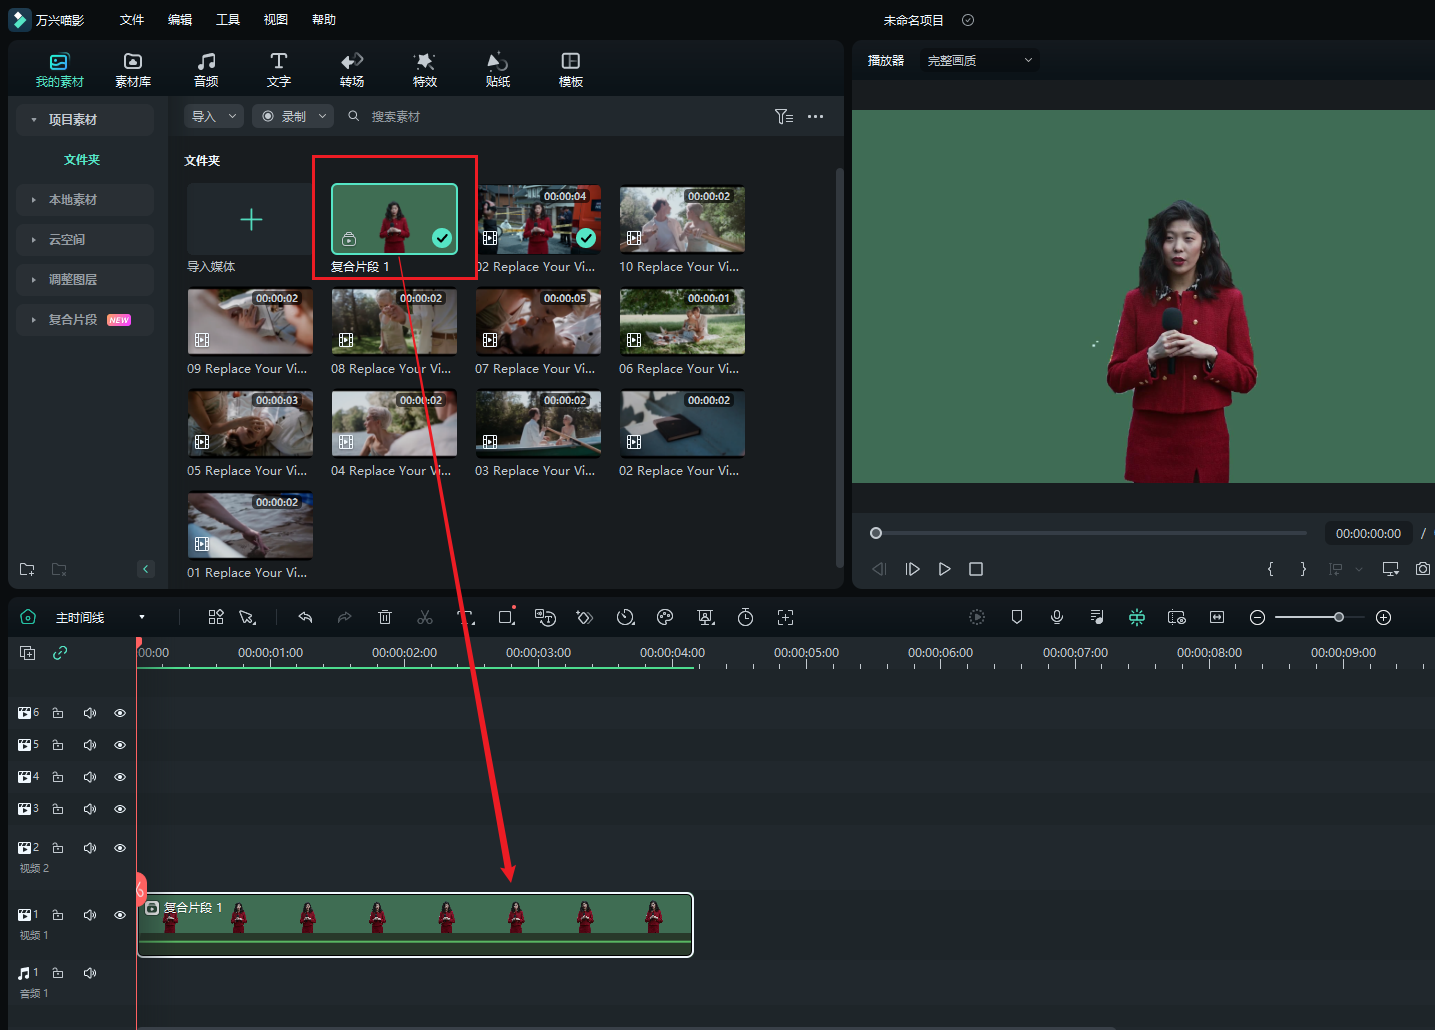Click the trash delete icon in timeline toolbar
The image size is (1435, 1030).
(385, 618)
